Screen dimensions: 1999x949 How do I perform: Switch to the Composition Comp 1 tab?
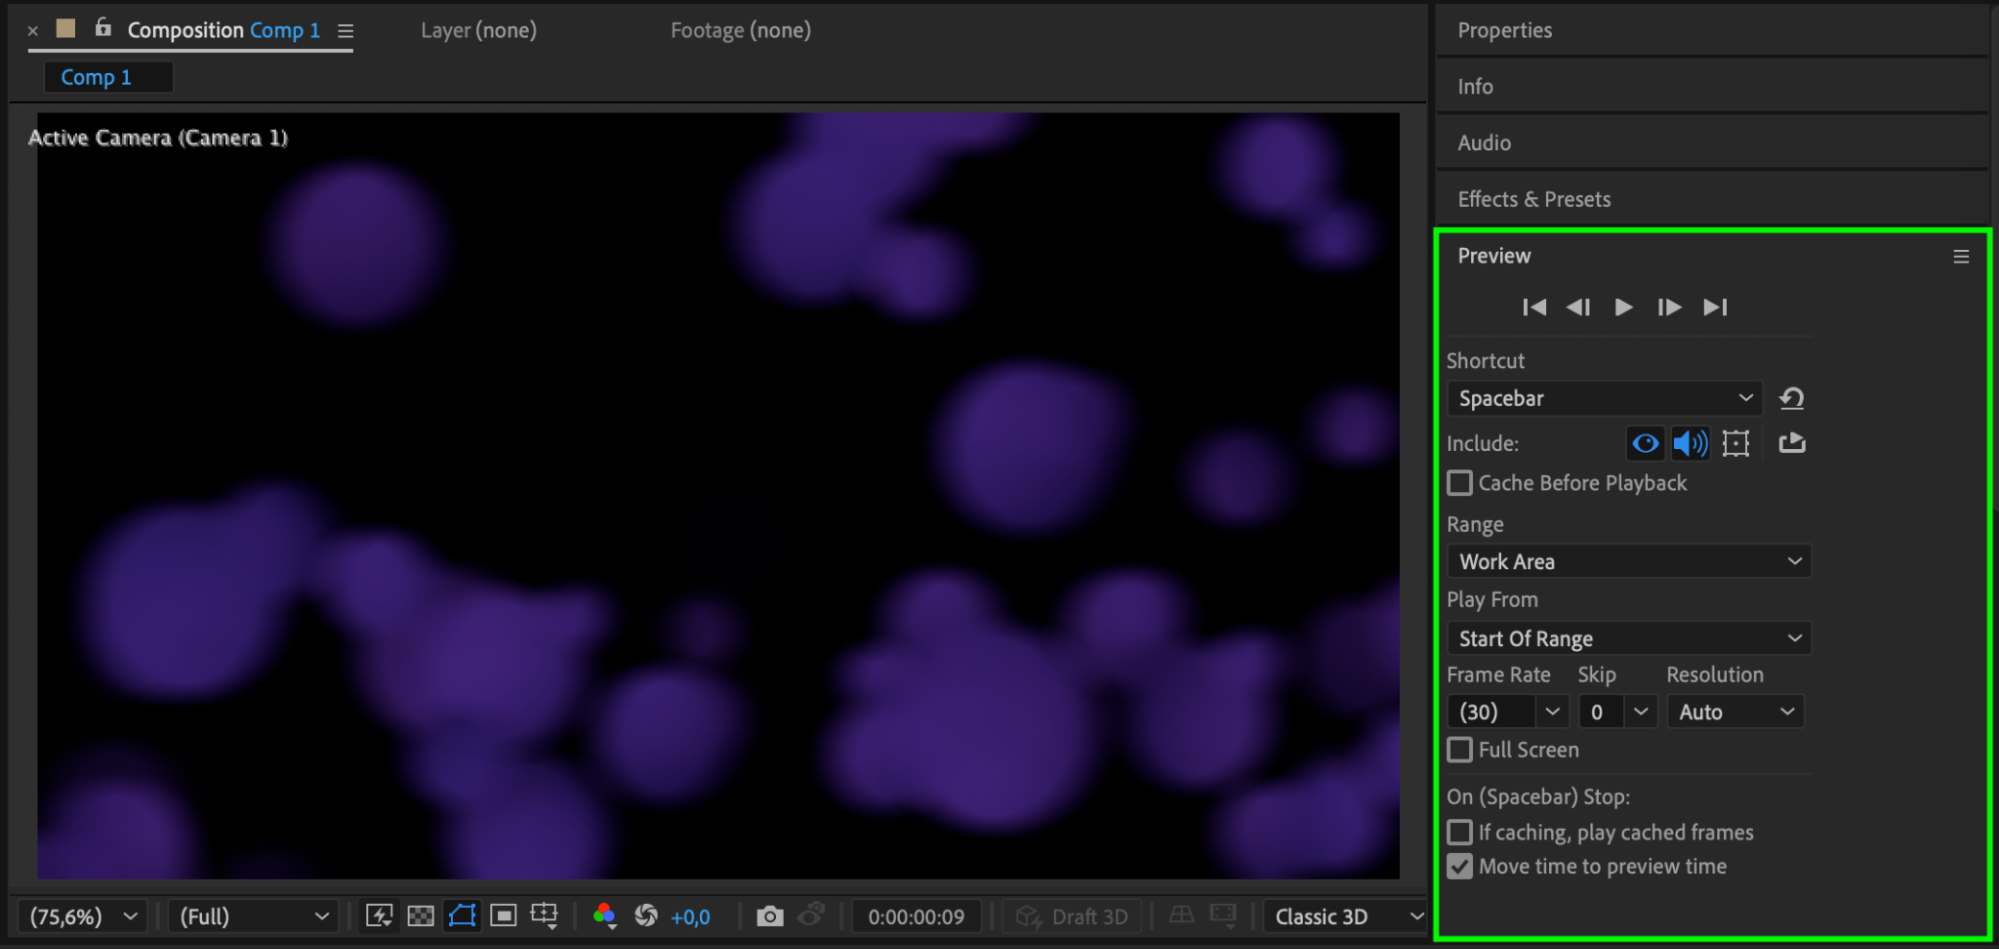223,30
